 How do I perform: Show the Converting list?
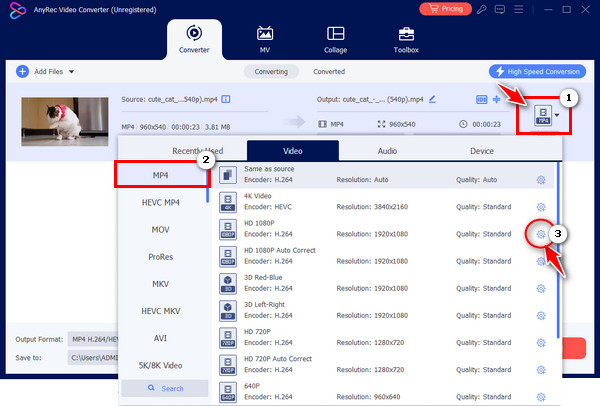point(271,72)
